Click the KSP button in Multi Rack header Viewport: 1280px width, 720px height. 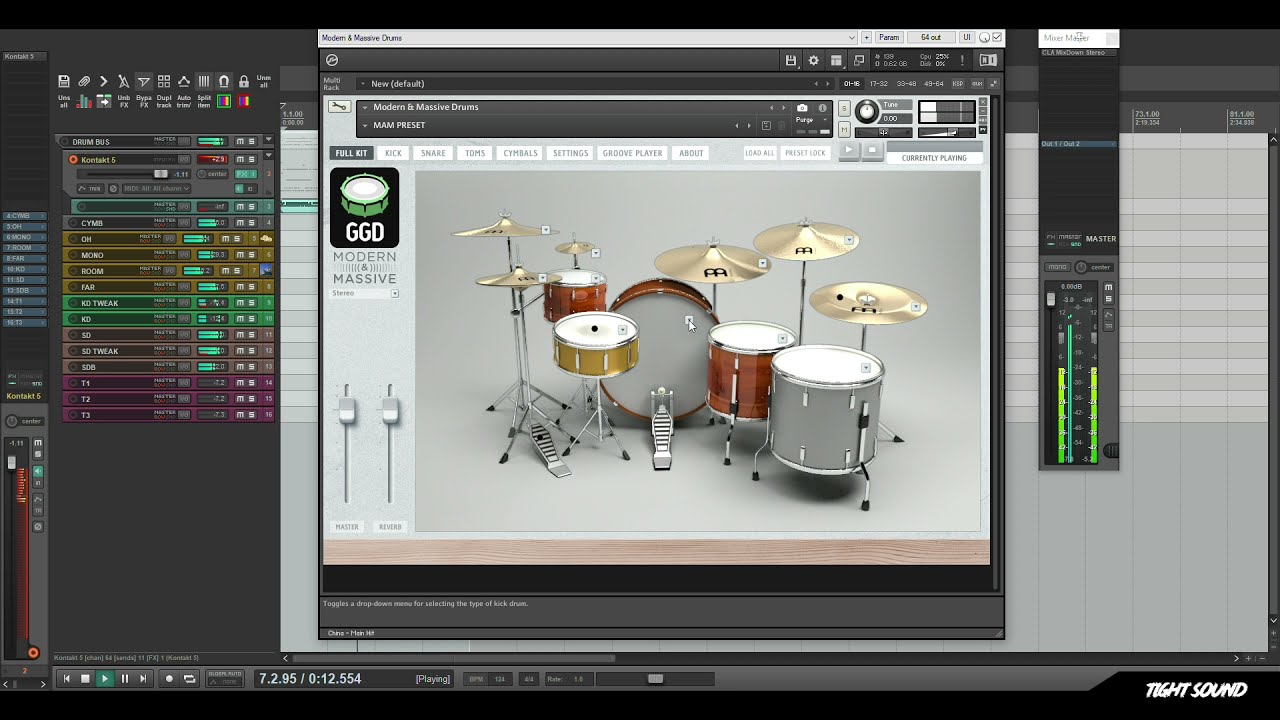(958, 84)
